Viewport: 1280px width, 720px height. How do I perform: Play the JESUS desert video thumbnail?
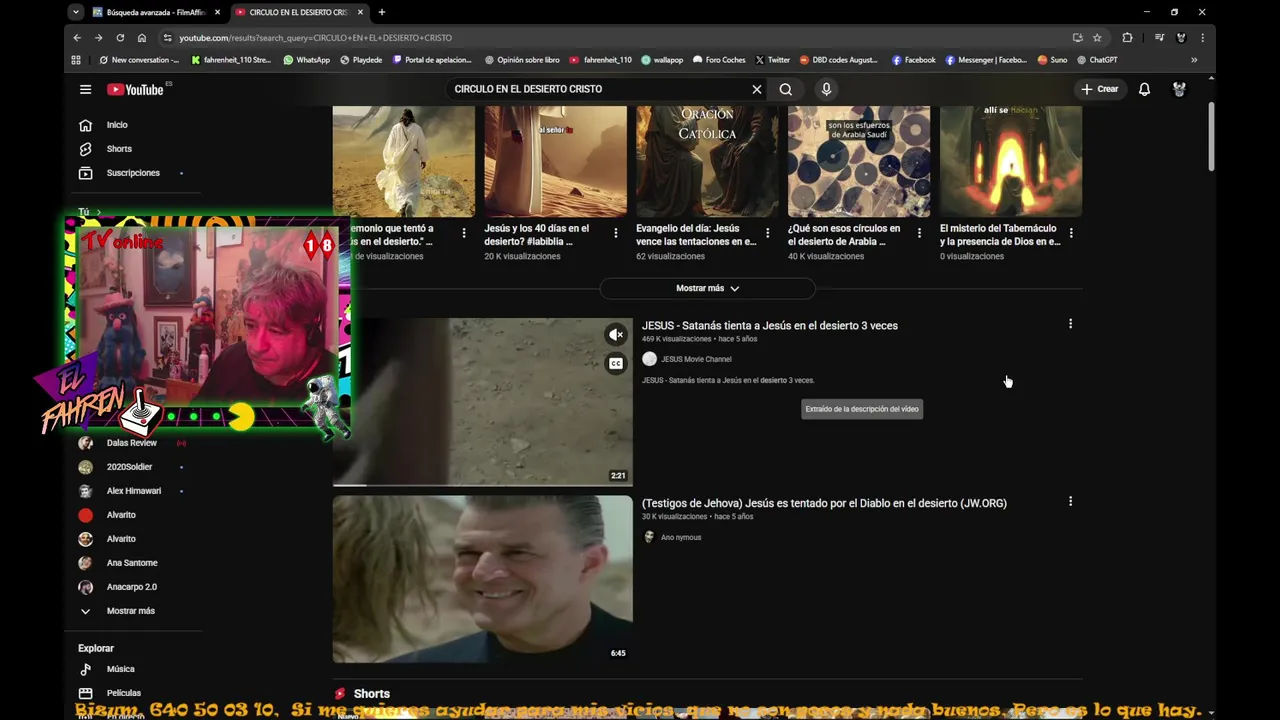tap(483, 401)
